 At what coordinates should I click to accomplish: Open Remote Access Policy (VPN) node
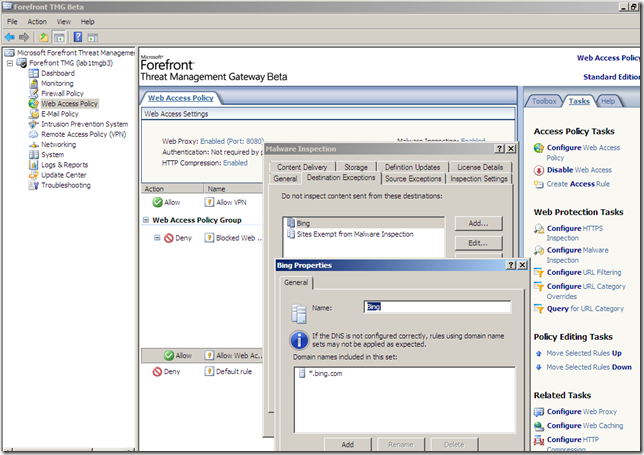[x=83, y=134]
